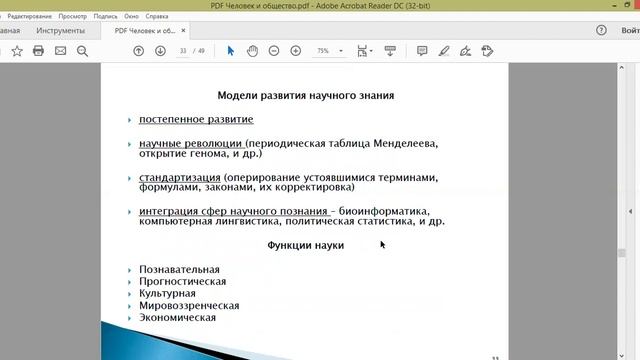Select the PDF Человек и об... document tab
640x360 pixels.
click(144, 31)
